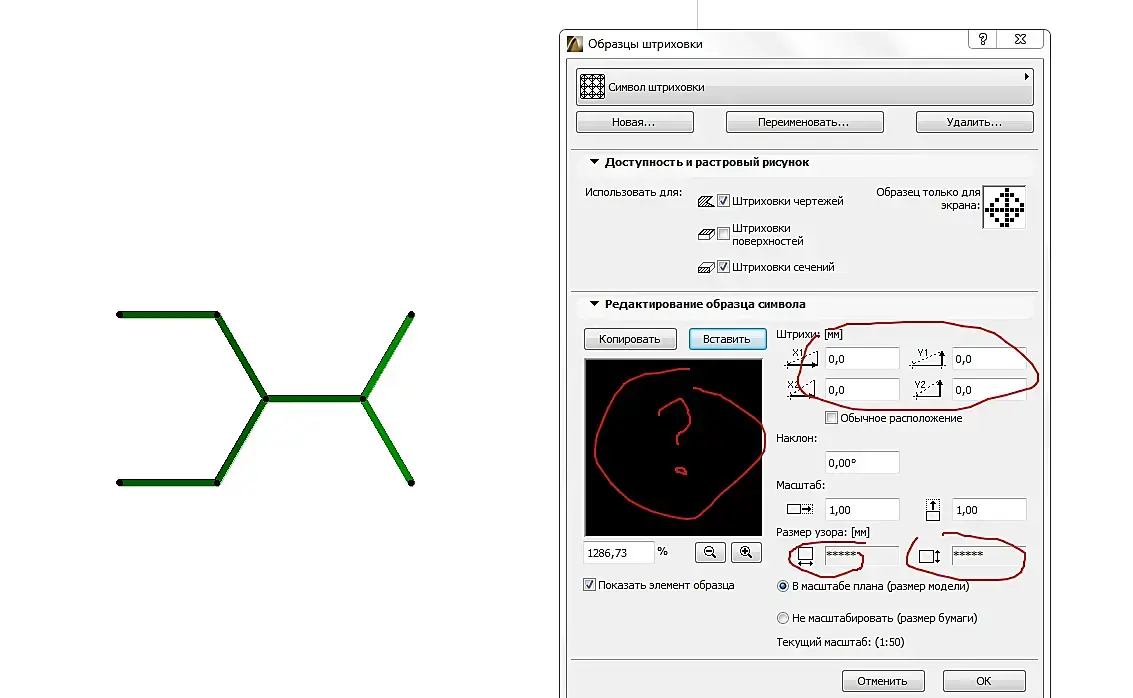Zoom out the symbol preview
Image resolution: width=1133 pixels, height=698 pixels.
710,553
